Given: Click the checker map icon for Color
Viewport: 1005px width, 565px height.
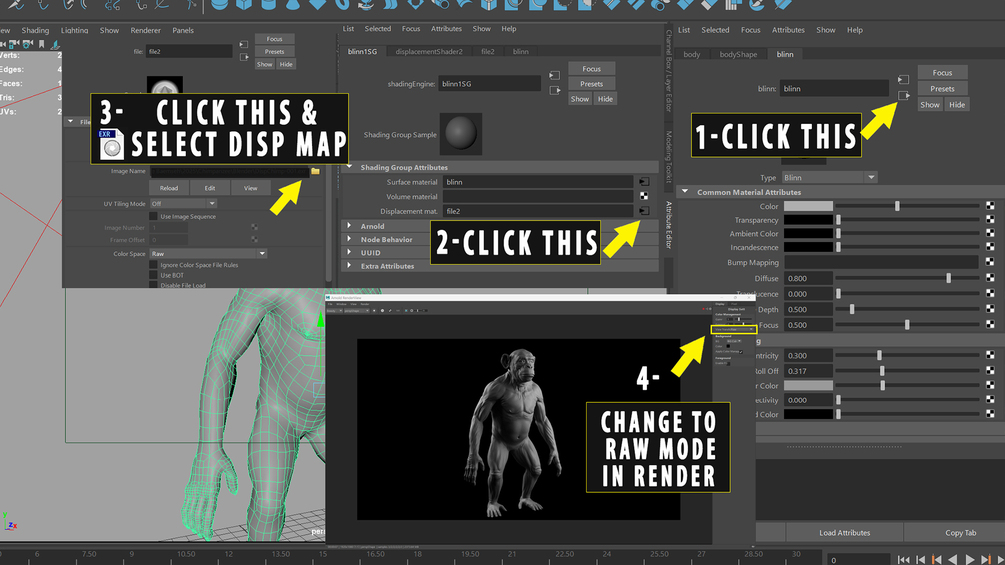Looking at the screenshot, I should tap(990, 206).
